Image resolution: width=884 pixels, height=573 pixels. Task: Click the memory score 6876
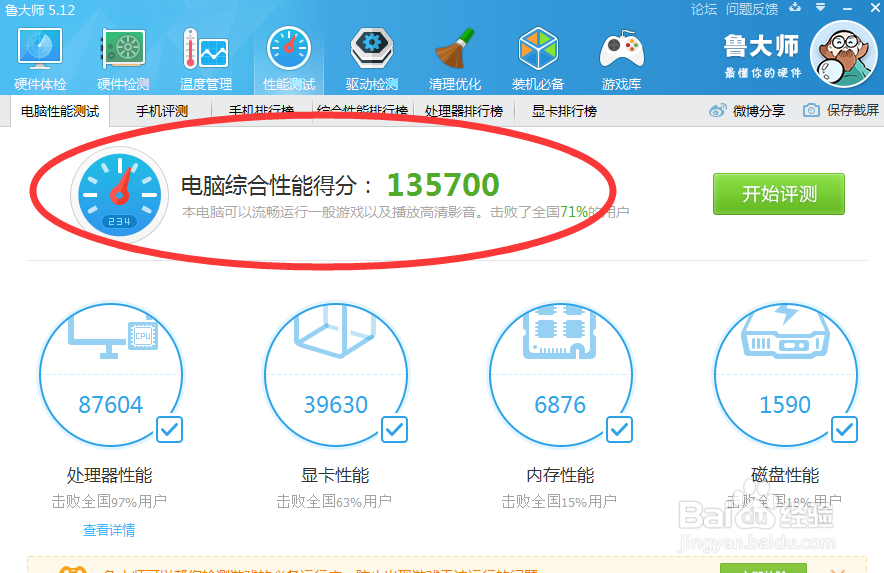tap(560, 404)
